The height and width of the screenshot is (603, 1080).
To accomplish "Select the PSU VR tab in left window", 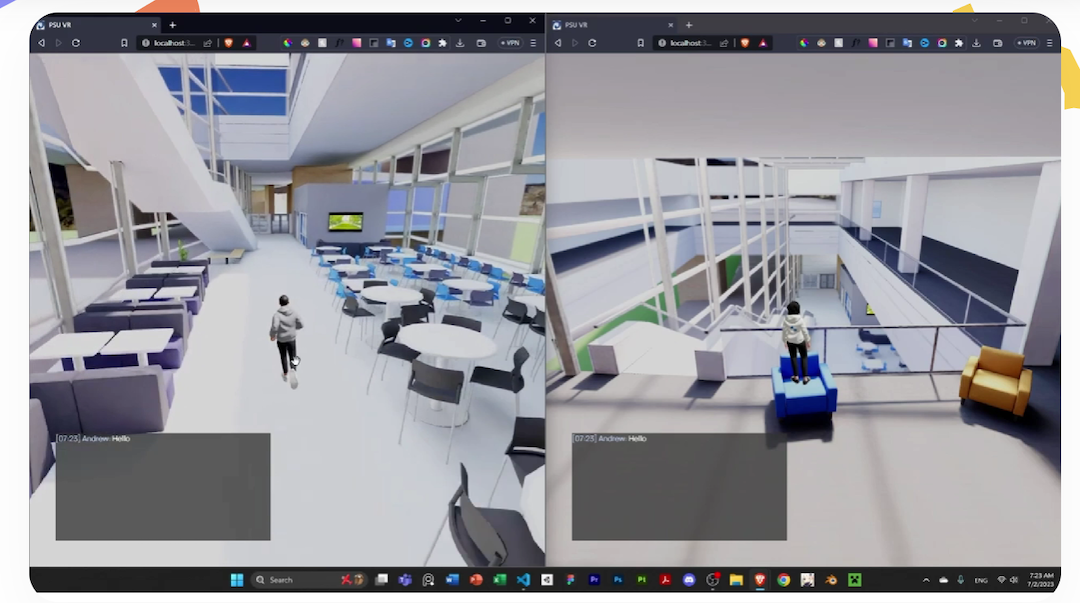I will 96,25.
